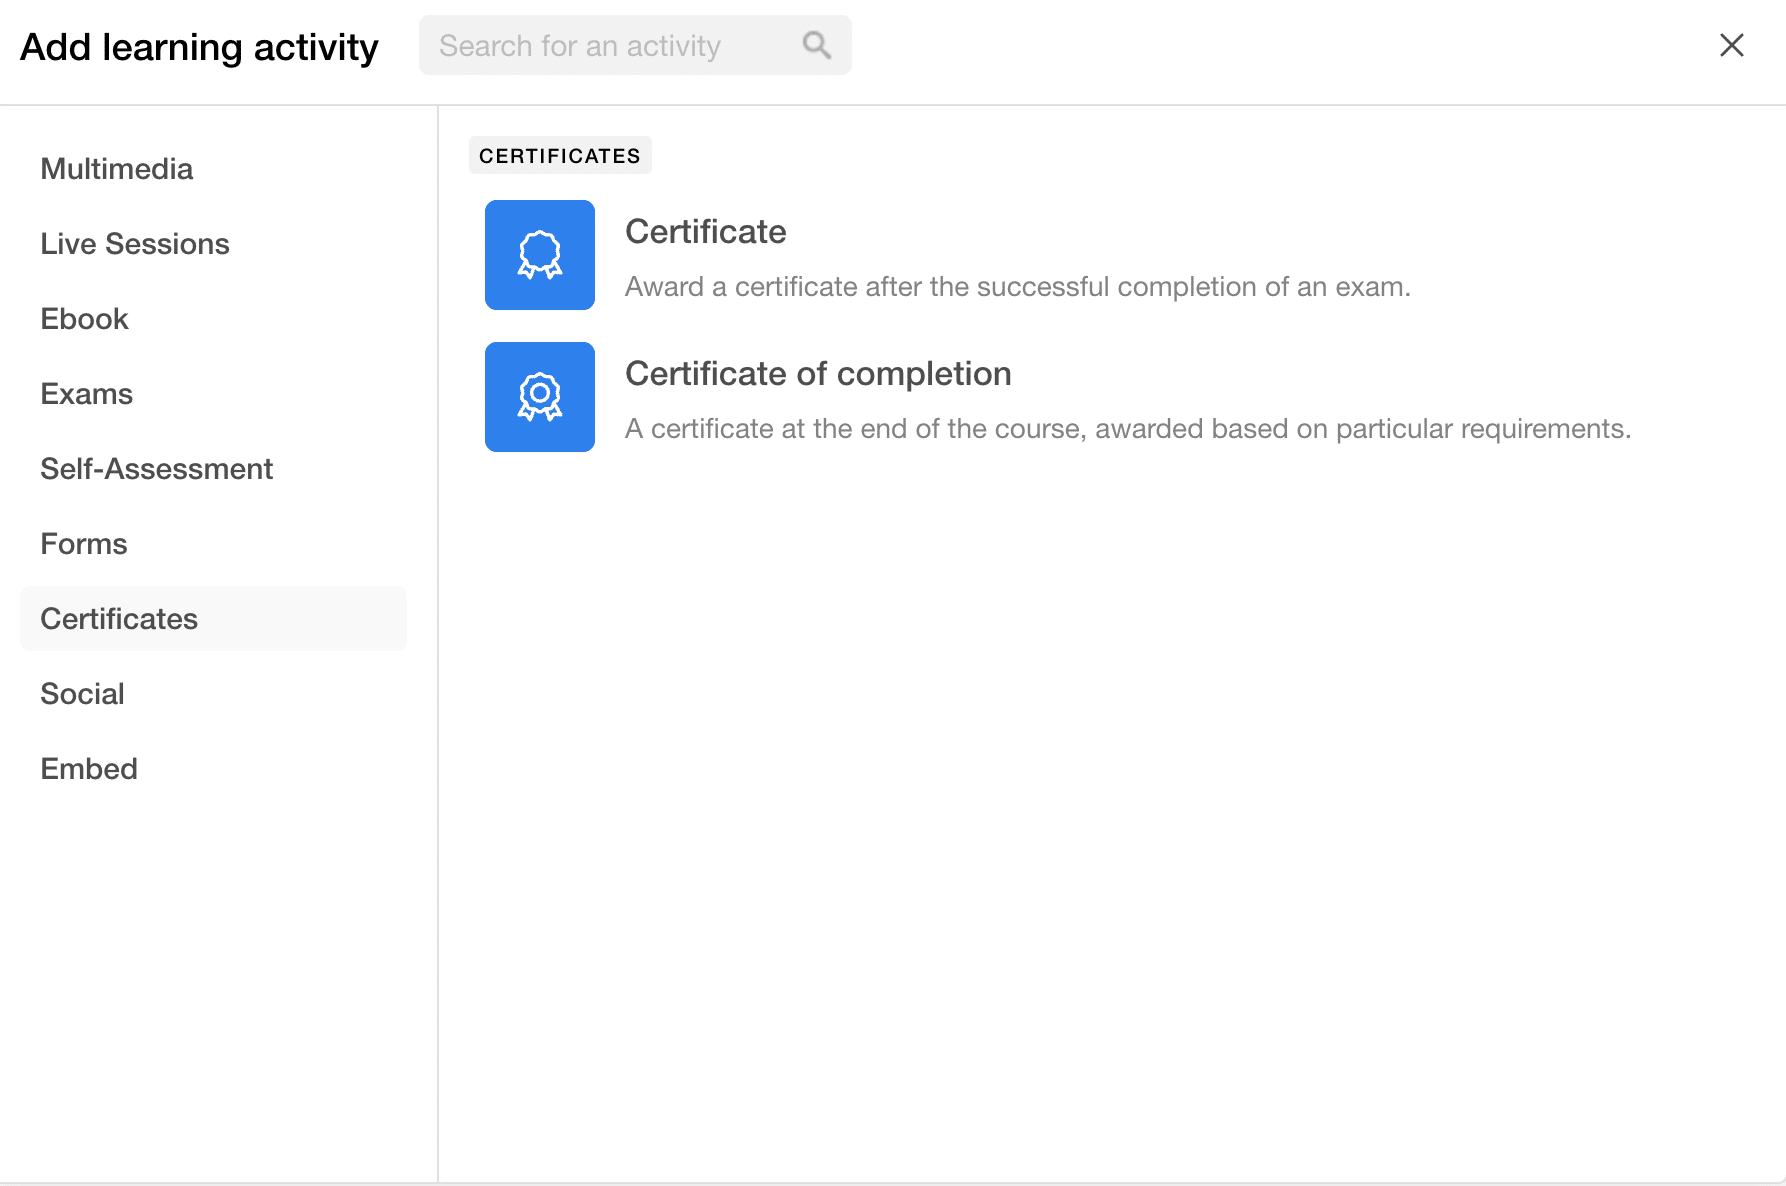Viewport: 1786px width, 1186px height.
Task: Open the Social category
Action: (x=82, y=693)
